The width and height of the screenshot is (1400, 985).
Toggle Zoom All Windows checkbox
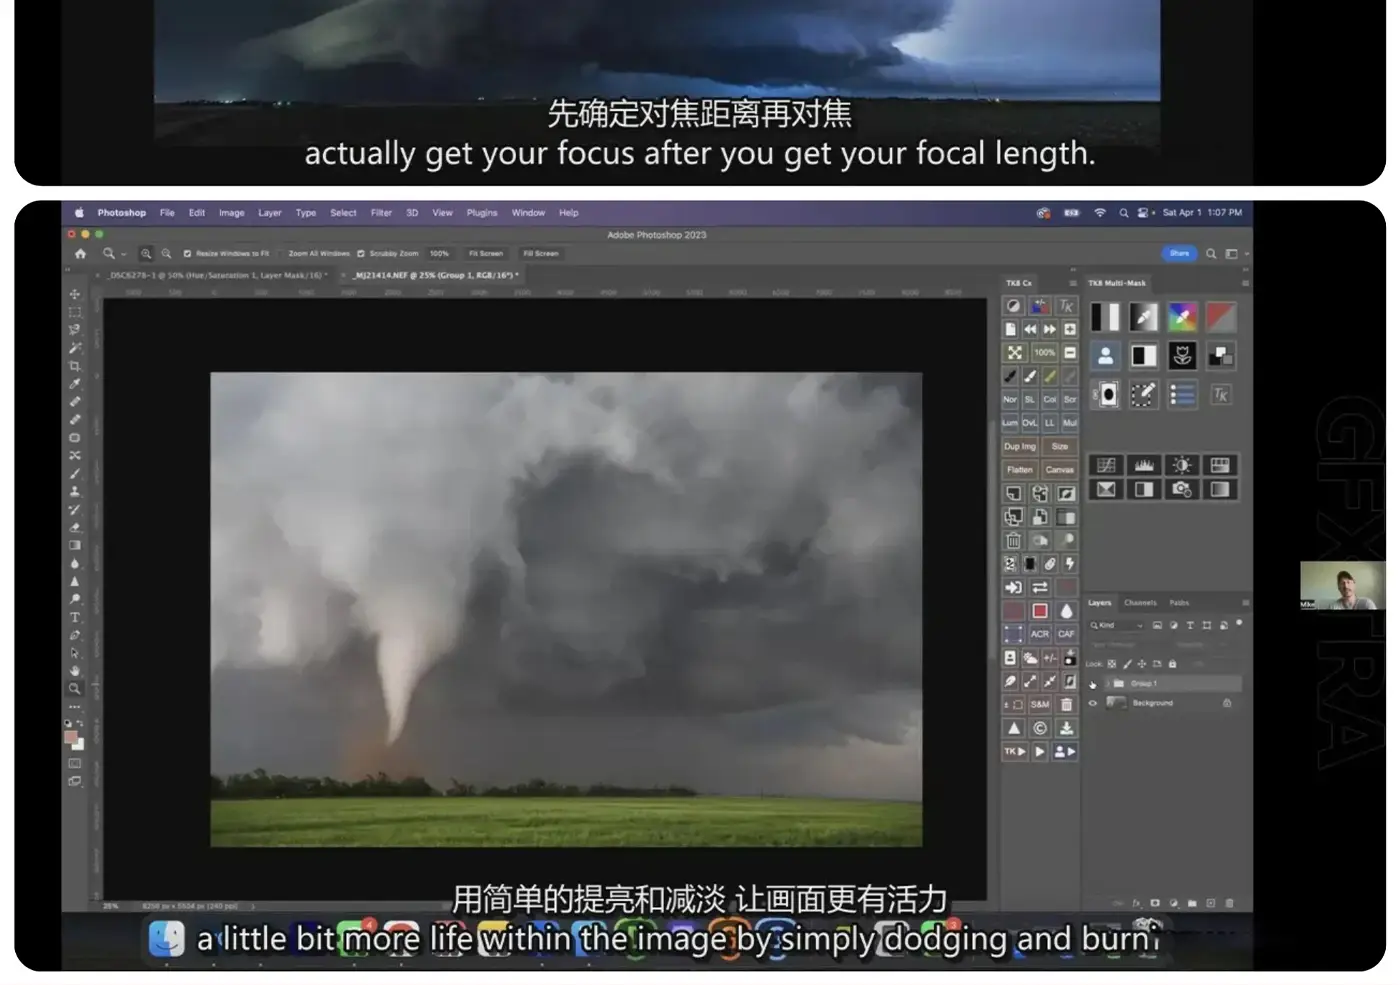[281, 254]
